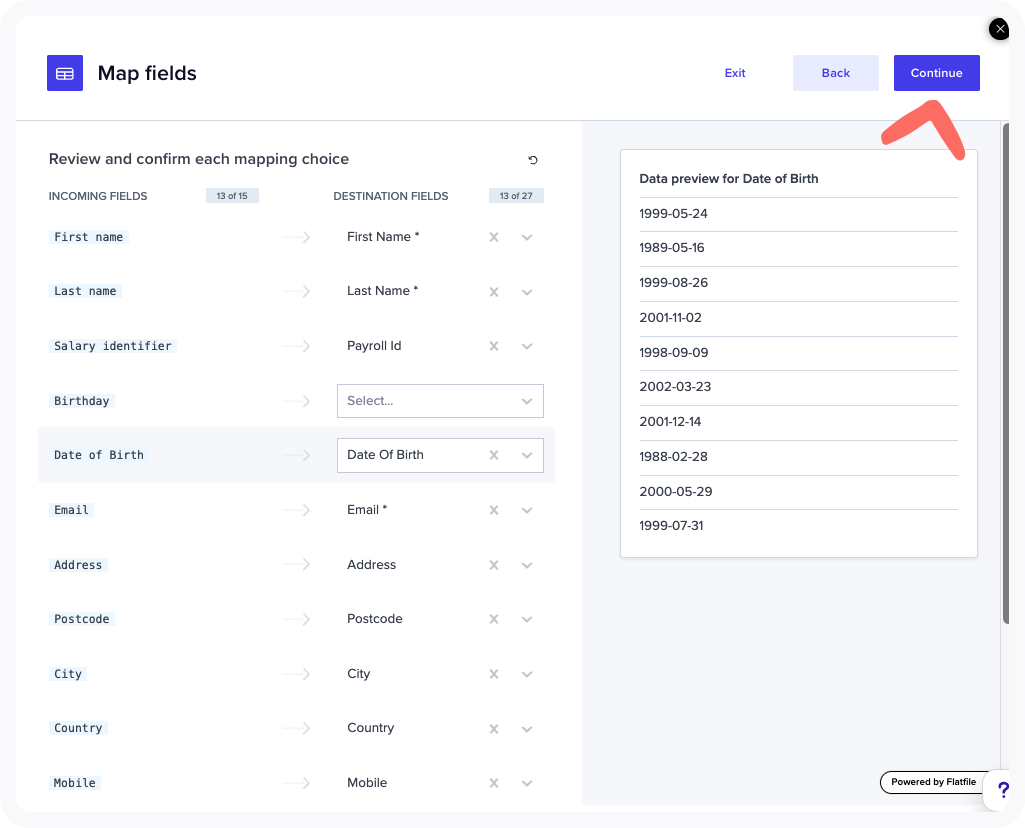Expand the Mobile destination dropdown
This screenshot has width=1025, height=828.
pos(527,783)
